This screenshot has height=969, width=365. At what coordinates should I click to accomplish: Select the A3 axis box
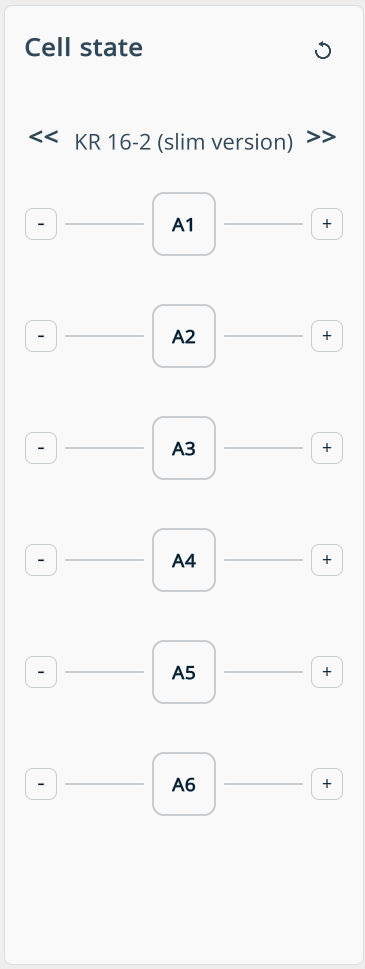point(184,448)
